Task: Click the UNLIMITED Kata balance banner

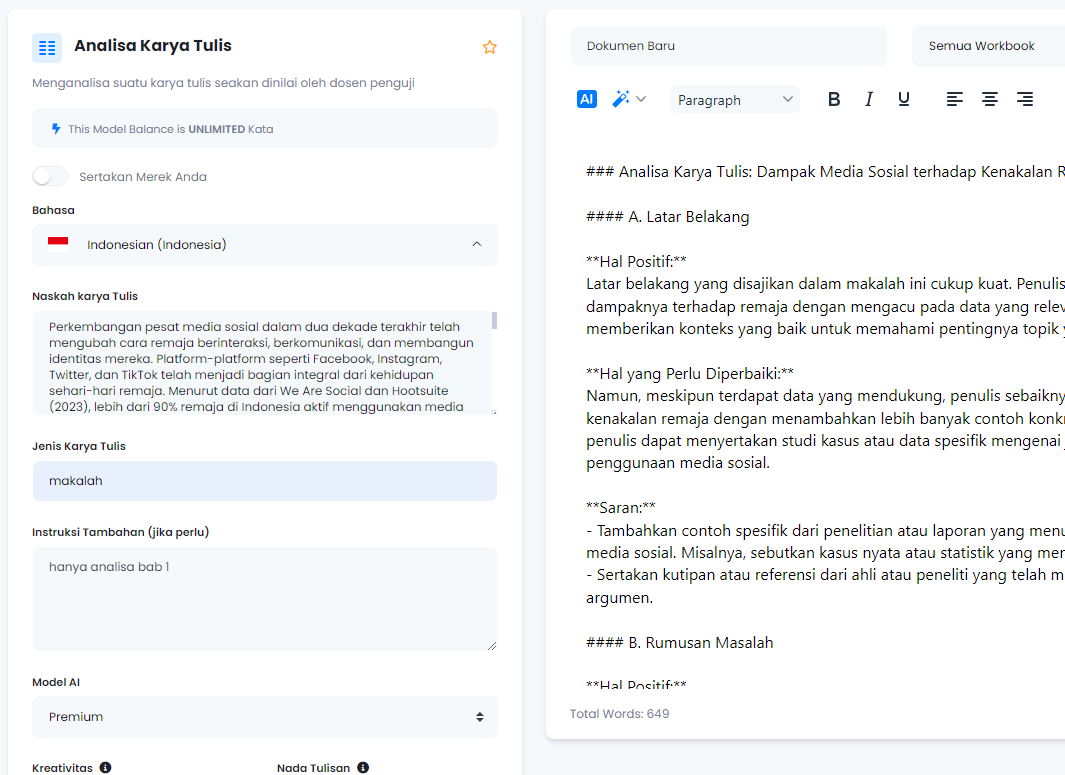Action: (x=264, y=128)
